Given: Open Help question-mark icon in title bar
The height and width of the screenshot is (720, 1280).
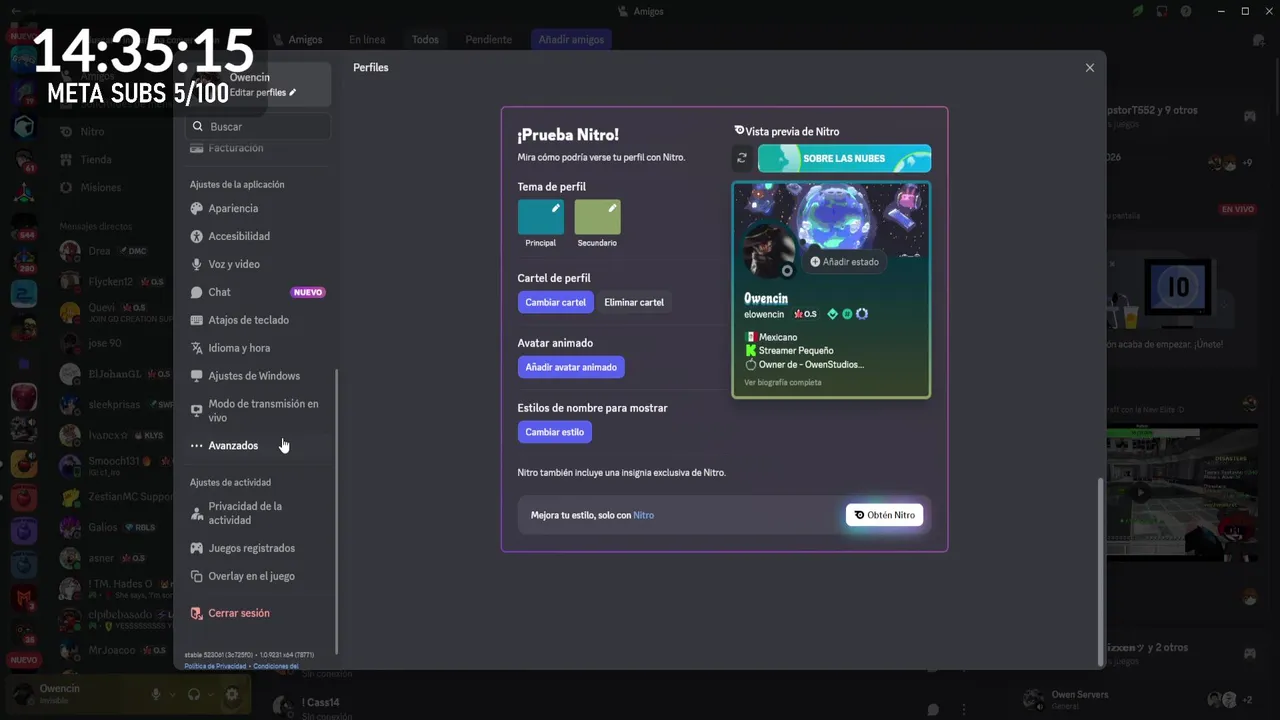Looking at the screenshot, I should tap(1186, 11).
